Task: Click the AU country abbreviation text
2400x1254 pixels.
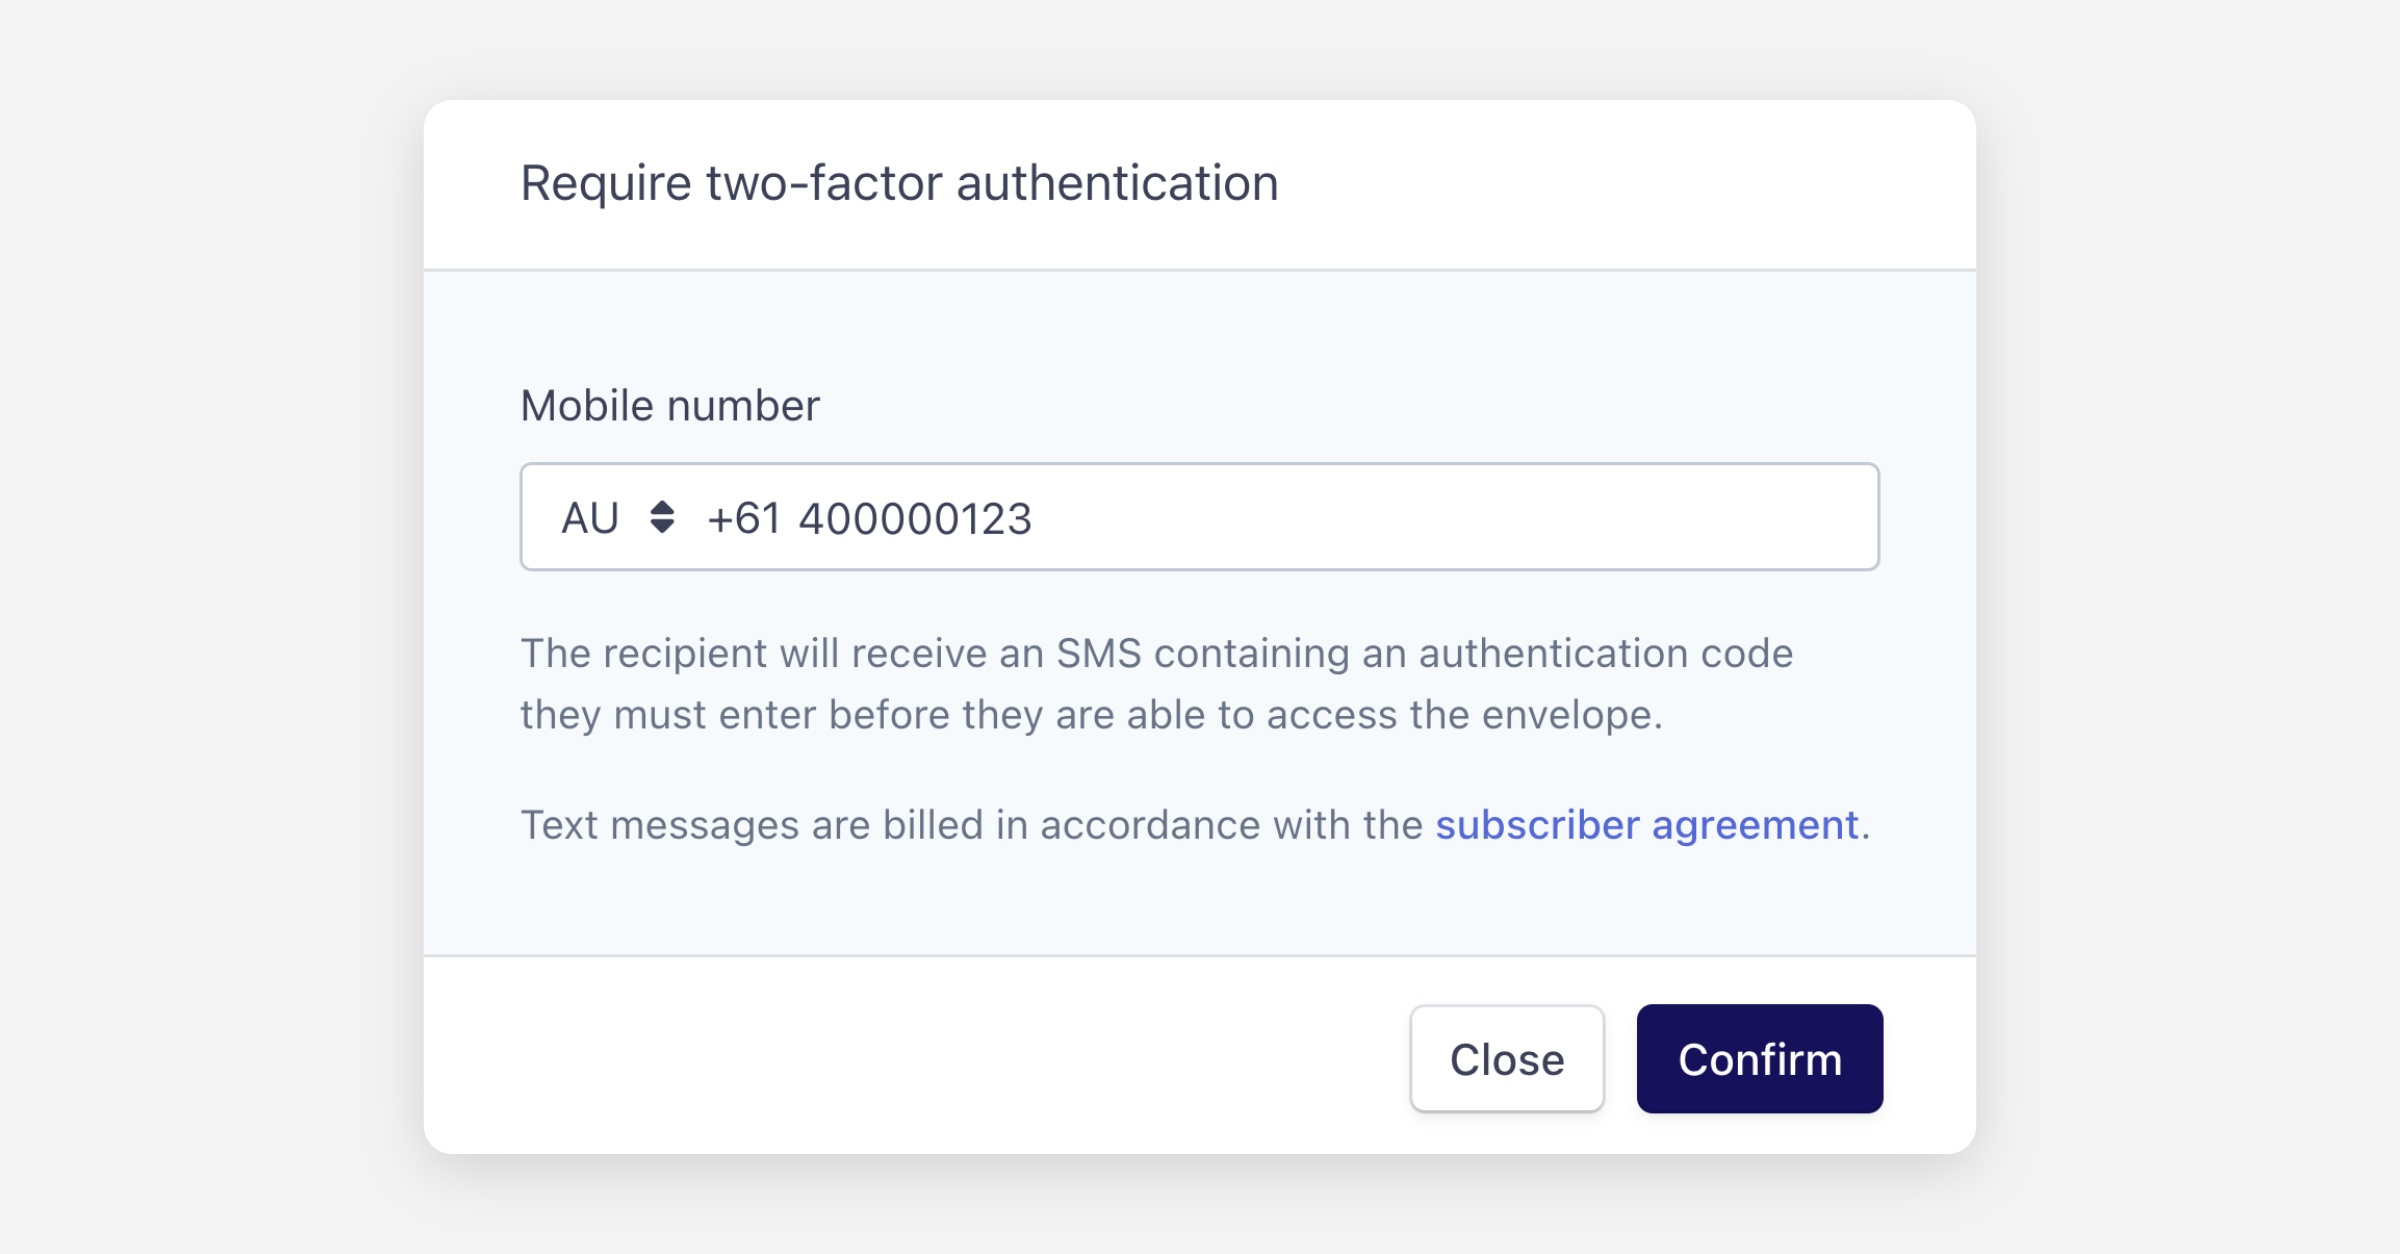Action: click(590, 519)
